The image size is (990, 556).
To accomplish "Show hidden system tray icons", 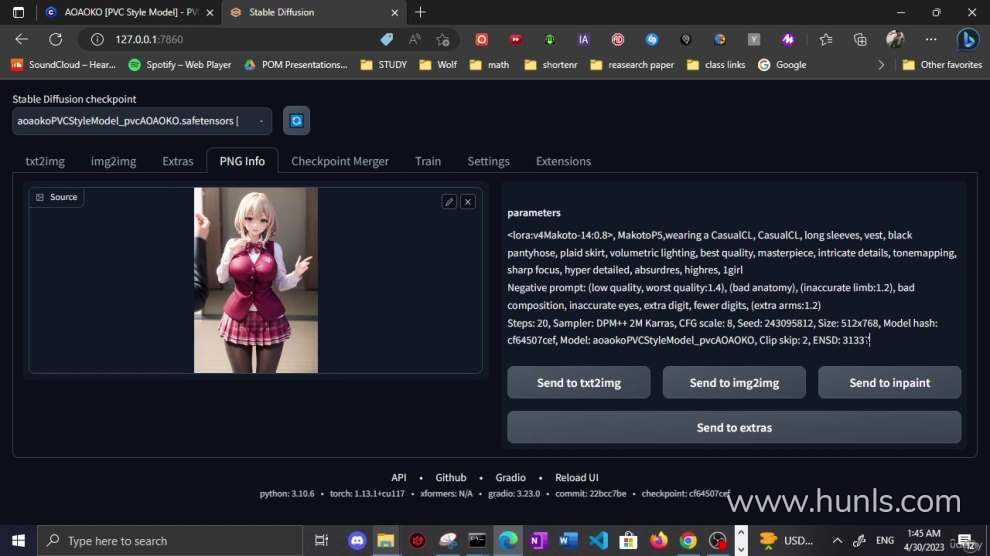I will [837, 541].
